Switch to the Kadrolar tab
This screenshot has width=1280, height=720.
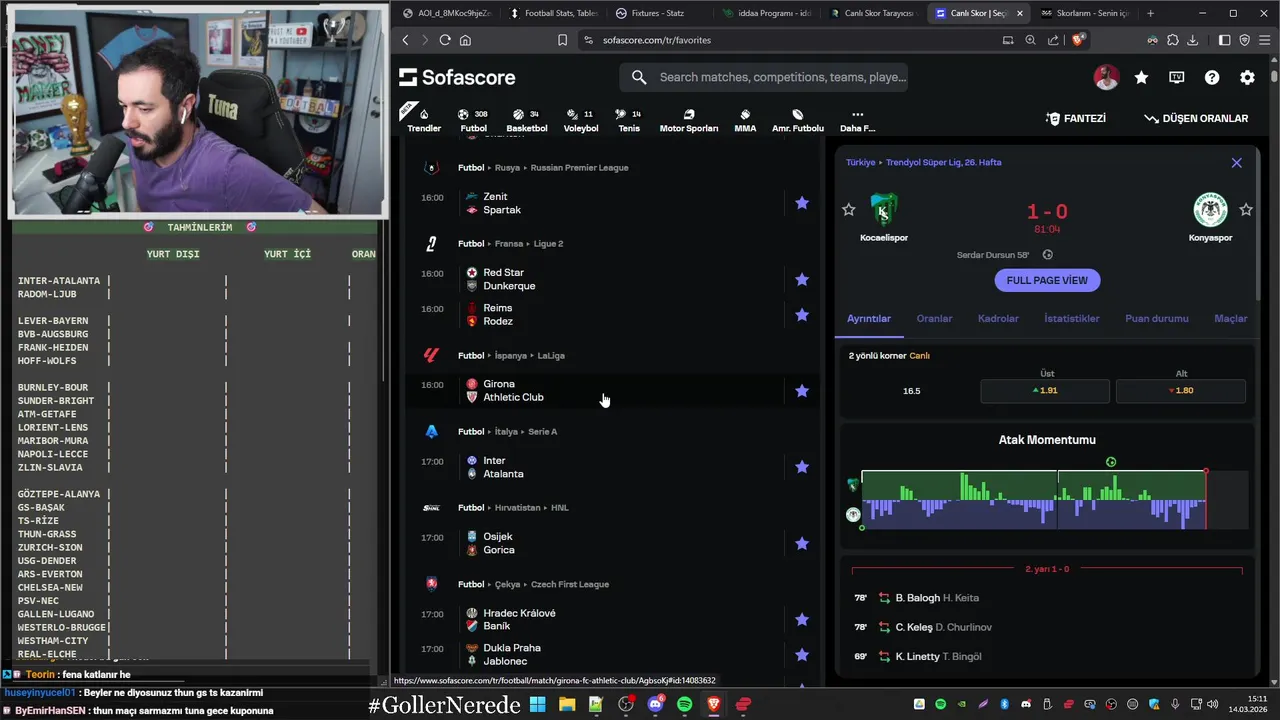click(998, 318)
